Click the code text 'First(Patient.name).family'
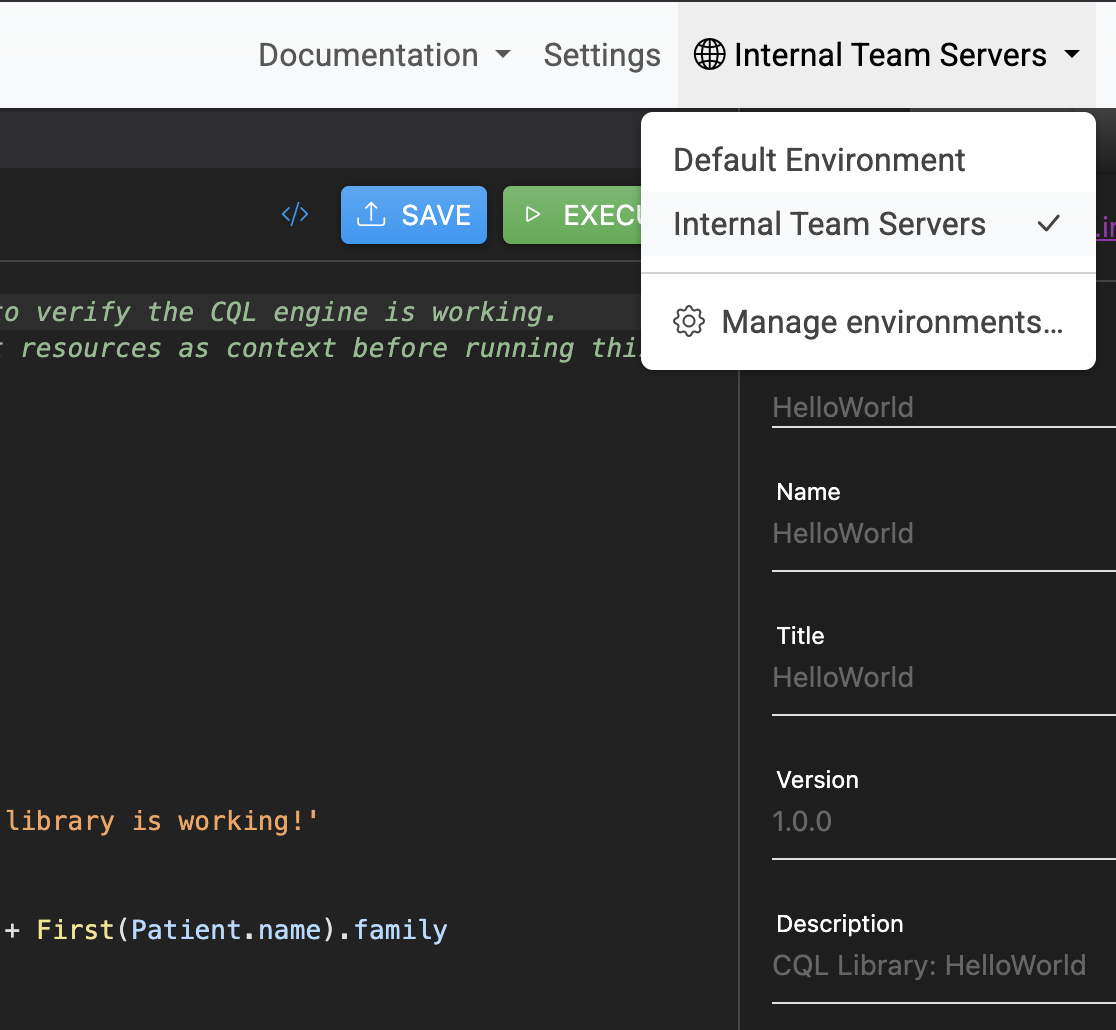 click(x=242, y=930)
